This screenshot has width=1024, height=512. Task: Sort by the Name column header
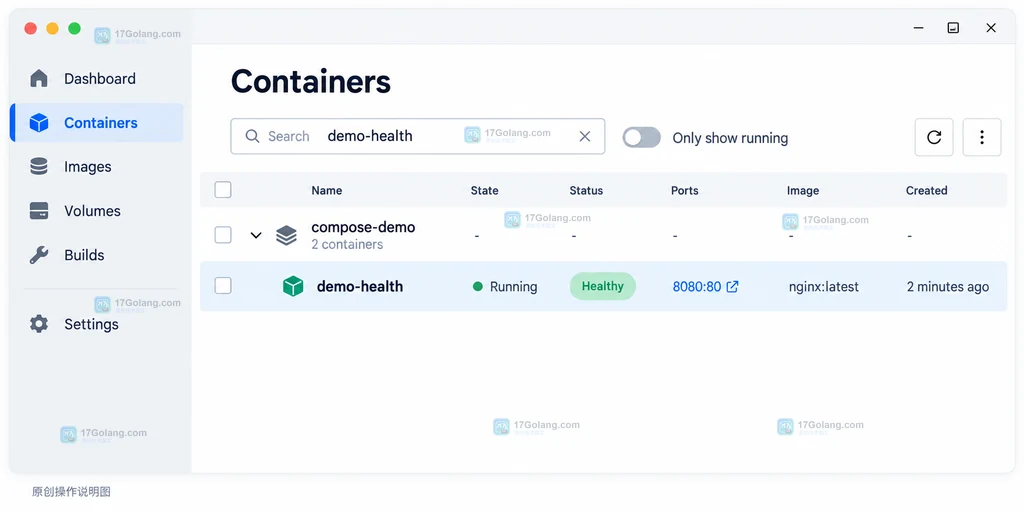[x=327, y=191]
